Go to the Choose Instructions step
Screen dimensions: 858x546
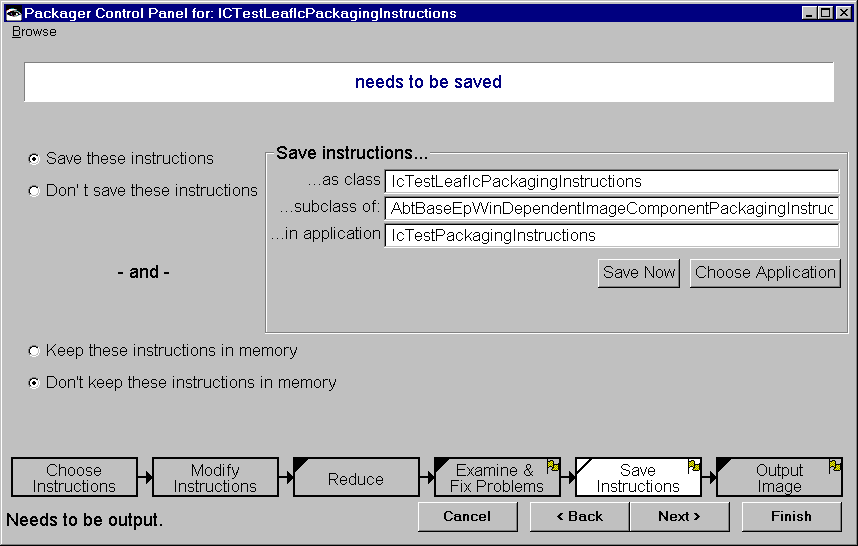[x=74, y=478]
